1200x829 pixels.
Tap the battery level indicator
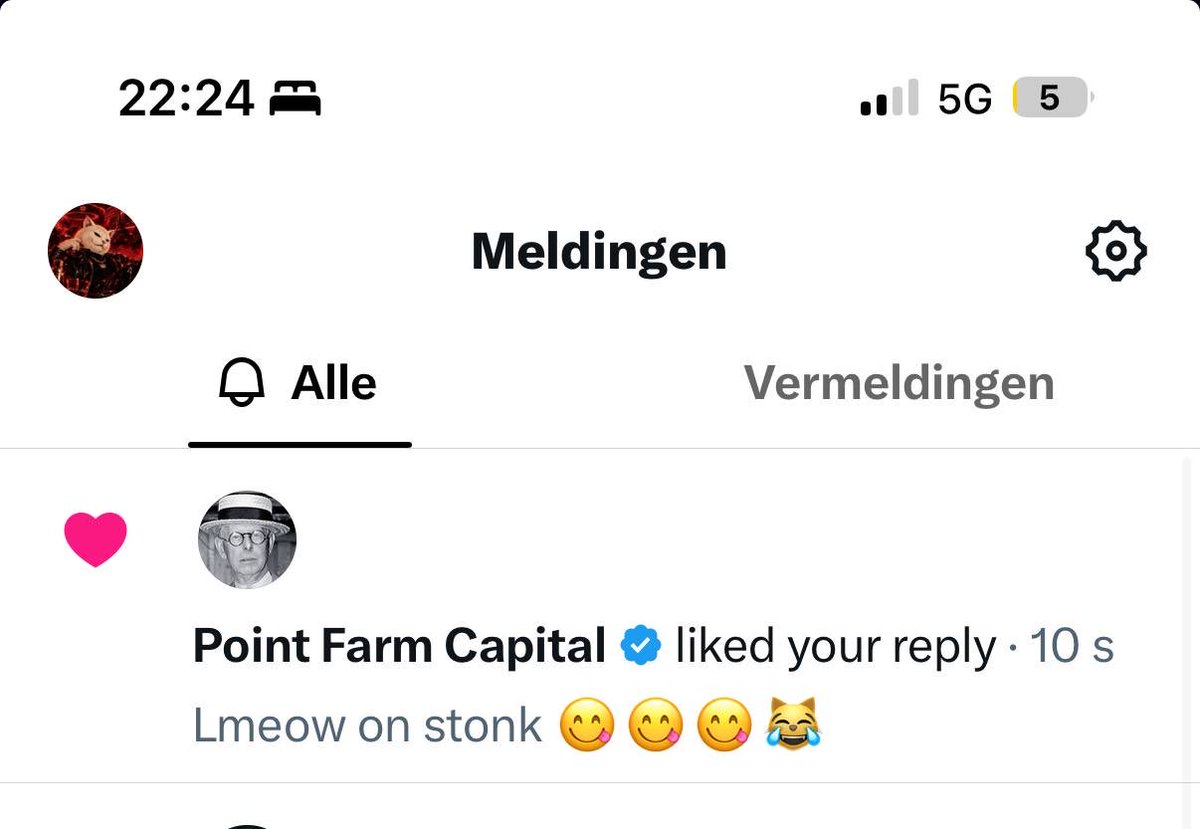point(1053,99)
